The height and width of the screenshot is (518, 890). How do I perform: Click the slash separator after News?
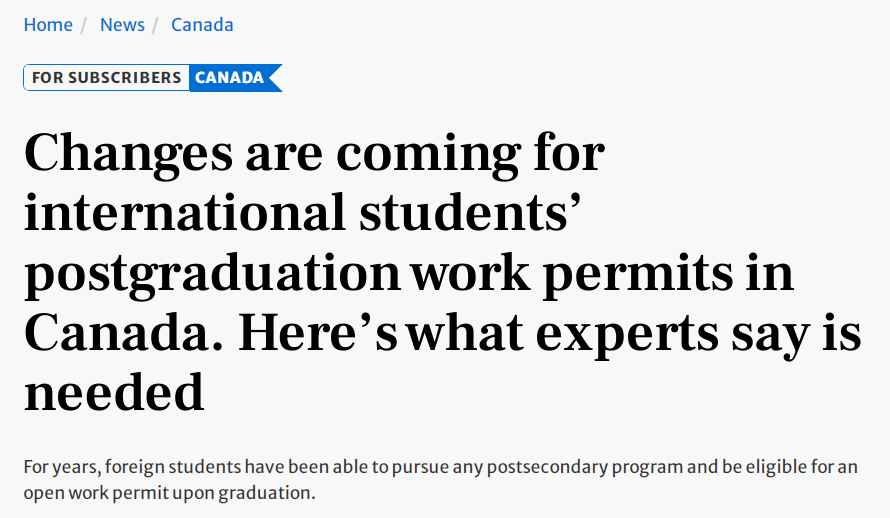154,25
